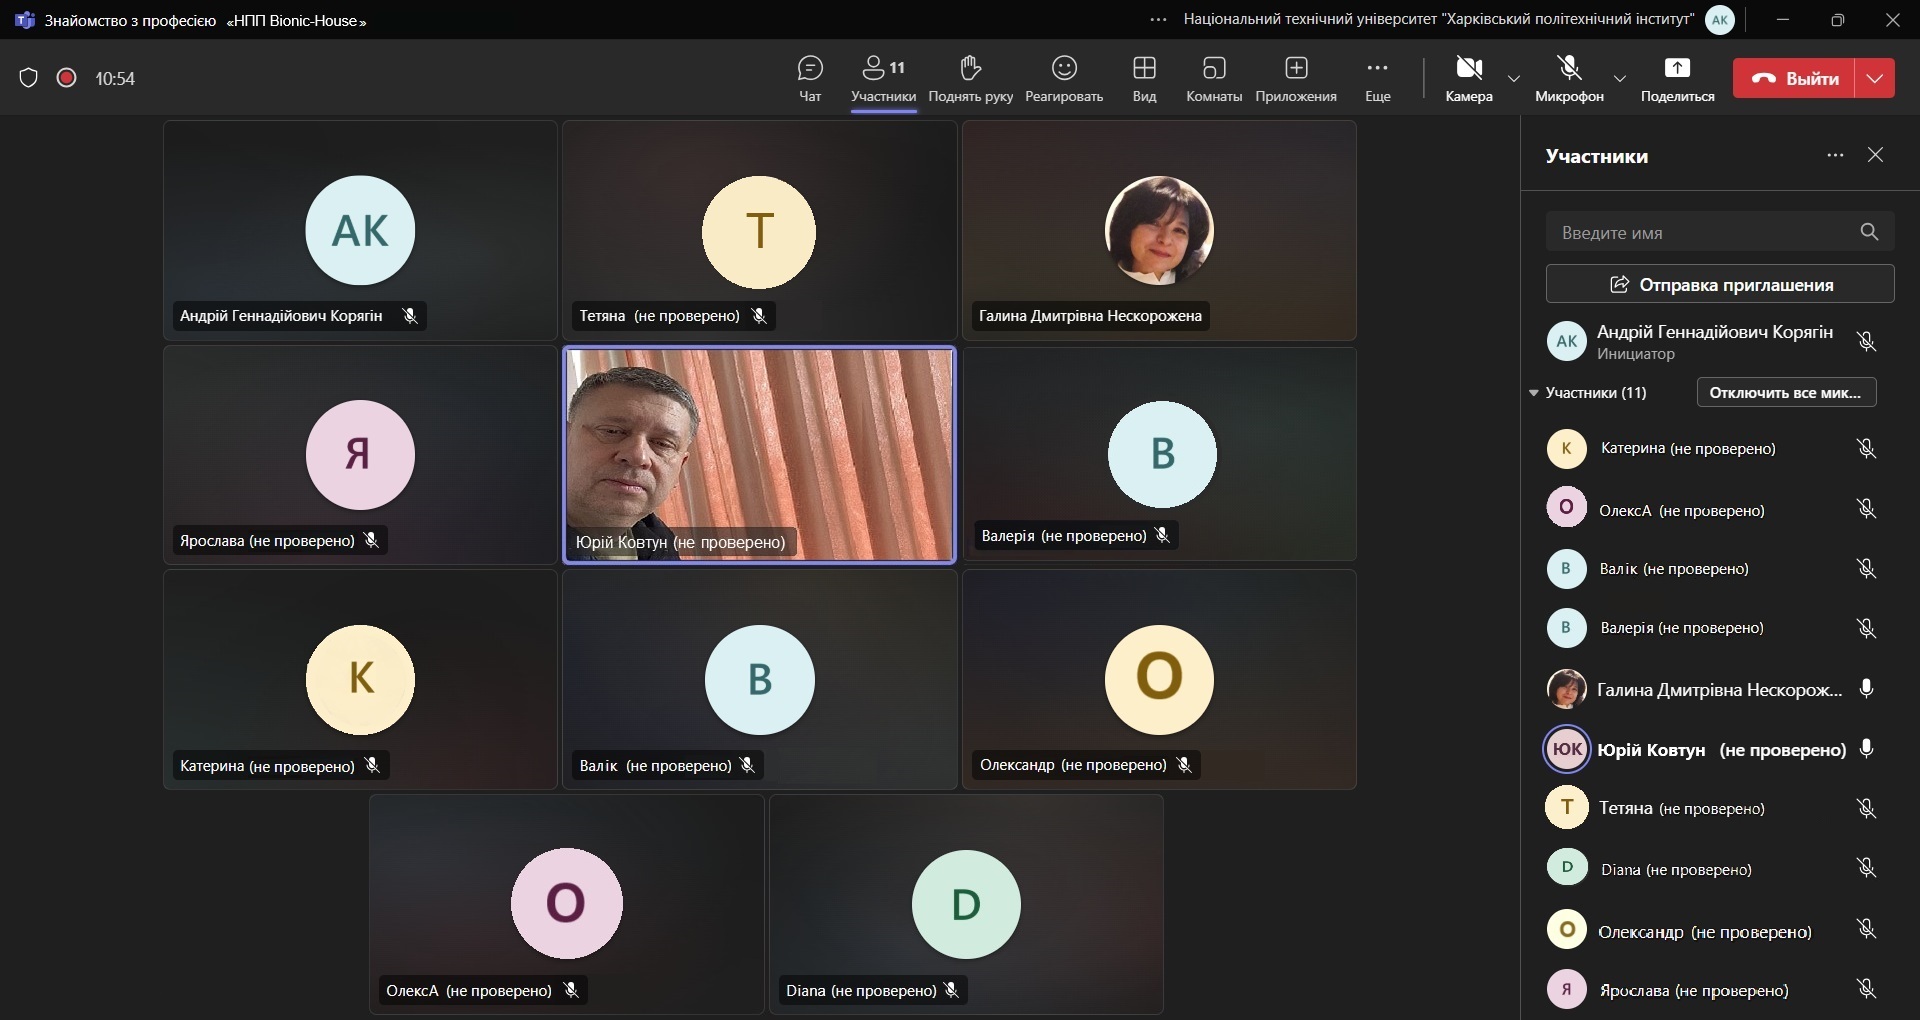Click Отправка приглашения button
1920x1020 pixels.
point(1720,284)
